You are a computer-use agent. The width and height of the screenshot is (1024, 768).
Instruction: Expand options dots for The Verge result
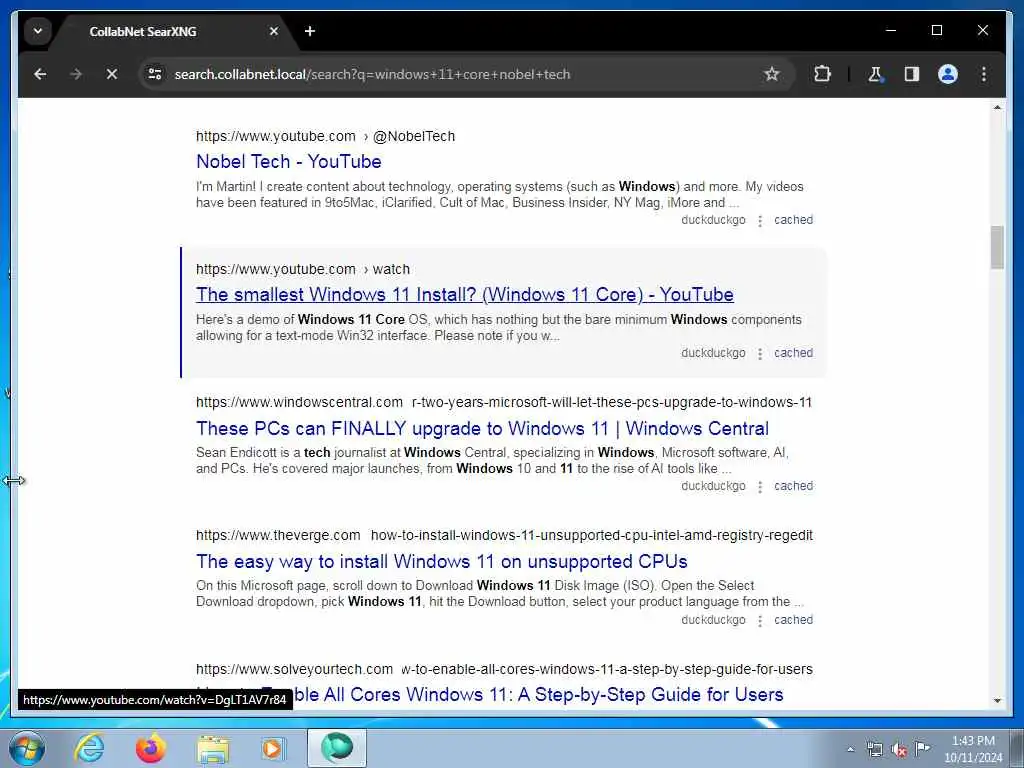coord(760,620)
